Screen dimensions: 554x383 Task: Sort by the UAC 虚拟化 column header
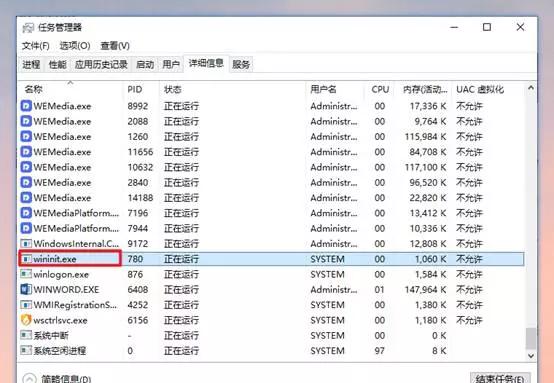coord(488,89)
